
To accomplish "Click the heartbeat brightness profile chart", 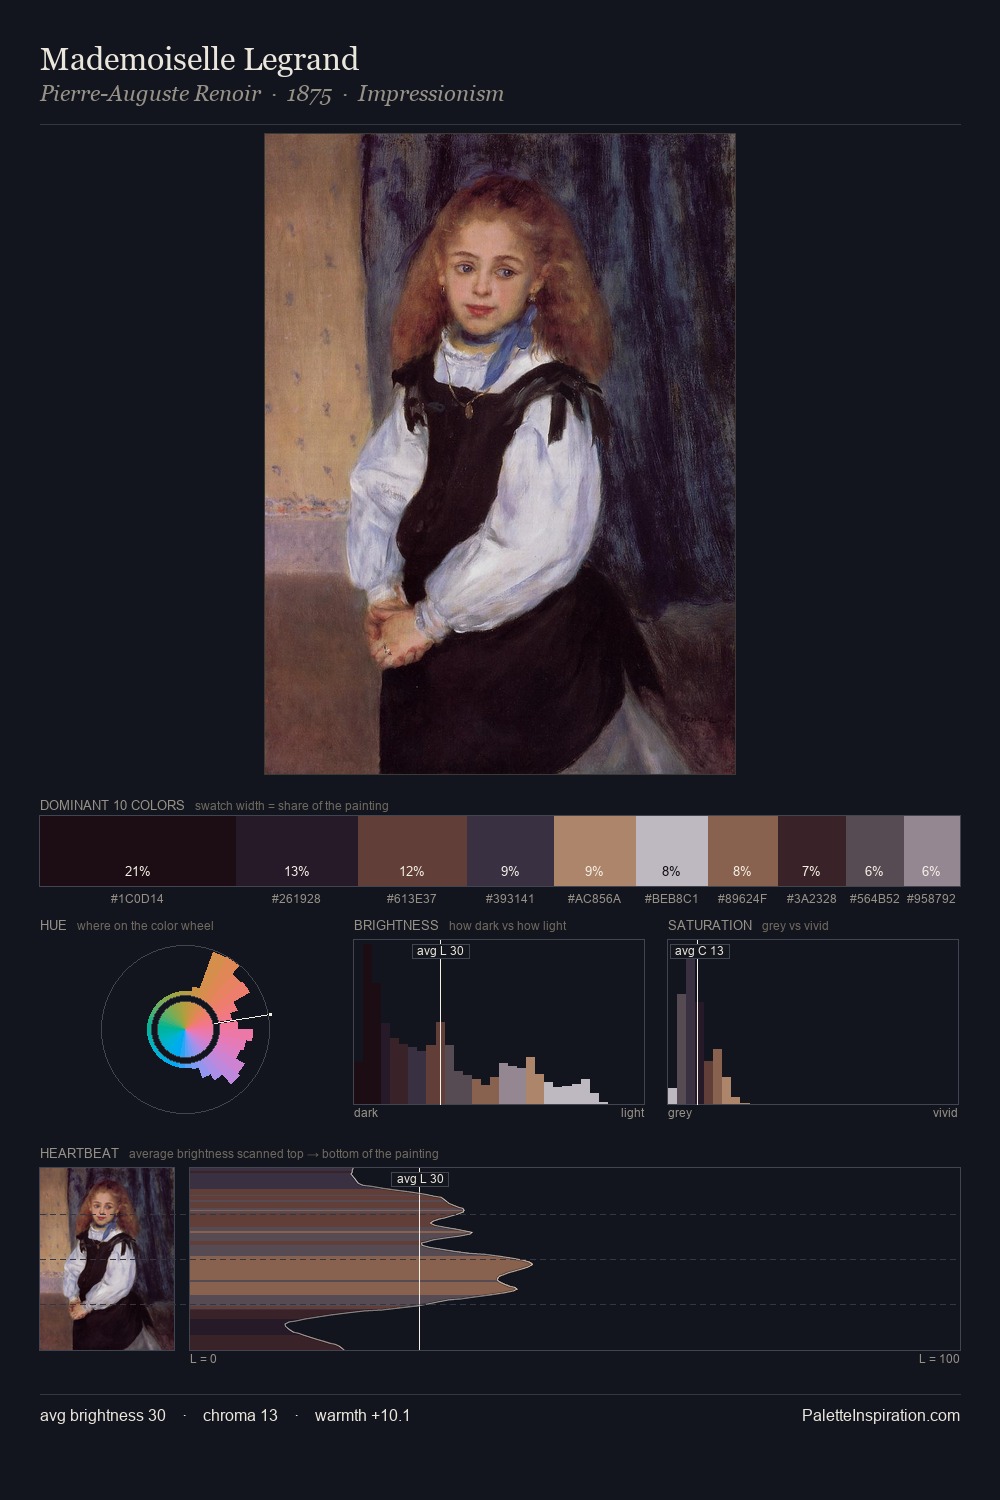I will pyautogui.click(x=575, y=1259).
